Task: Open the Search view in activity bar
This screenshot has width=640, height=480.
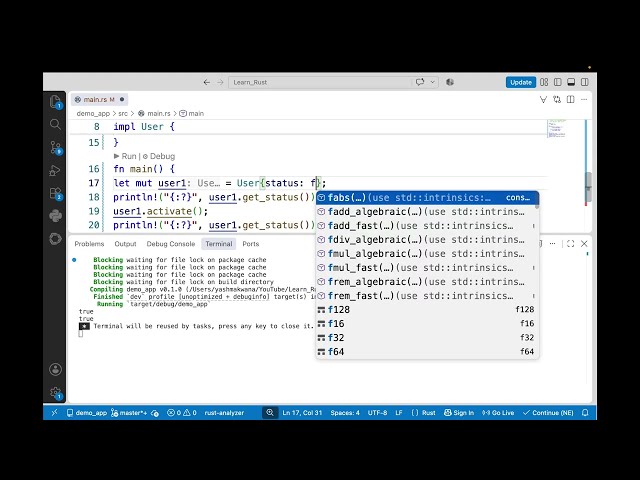Action: [x=55, y=124]
